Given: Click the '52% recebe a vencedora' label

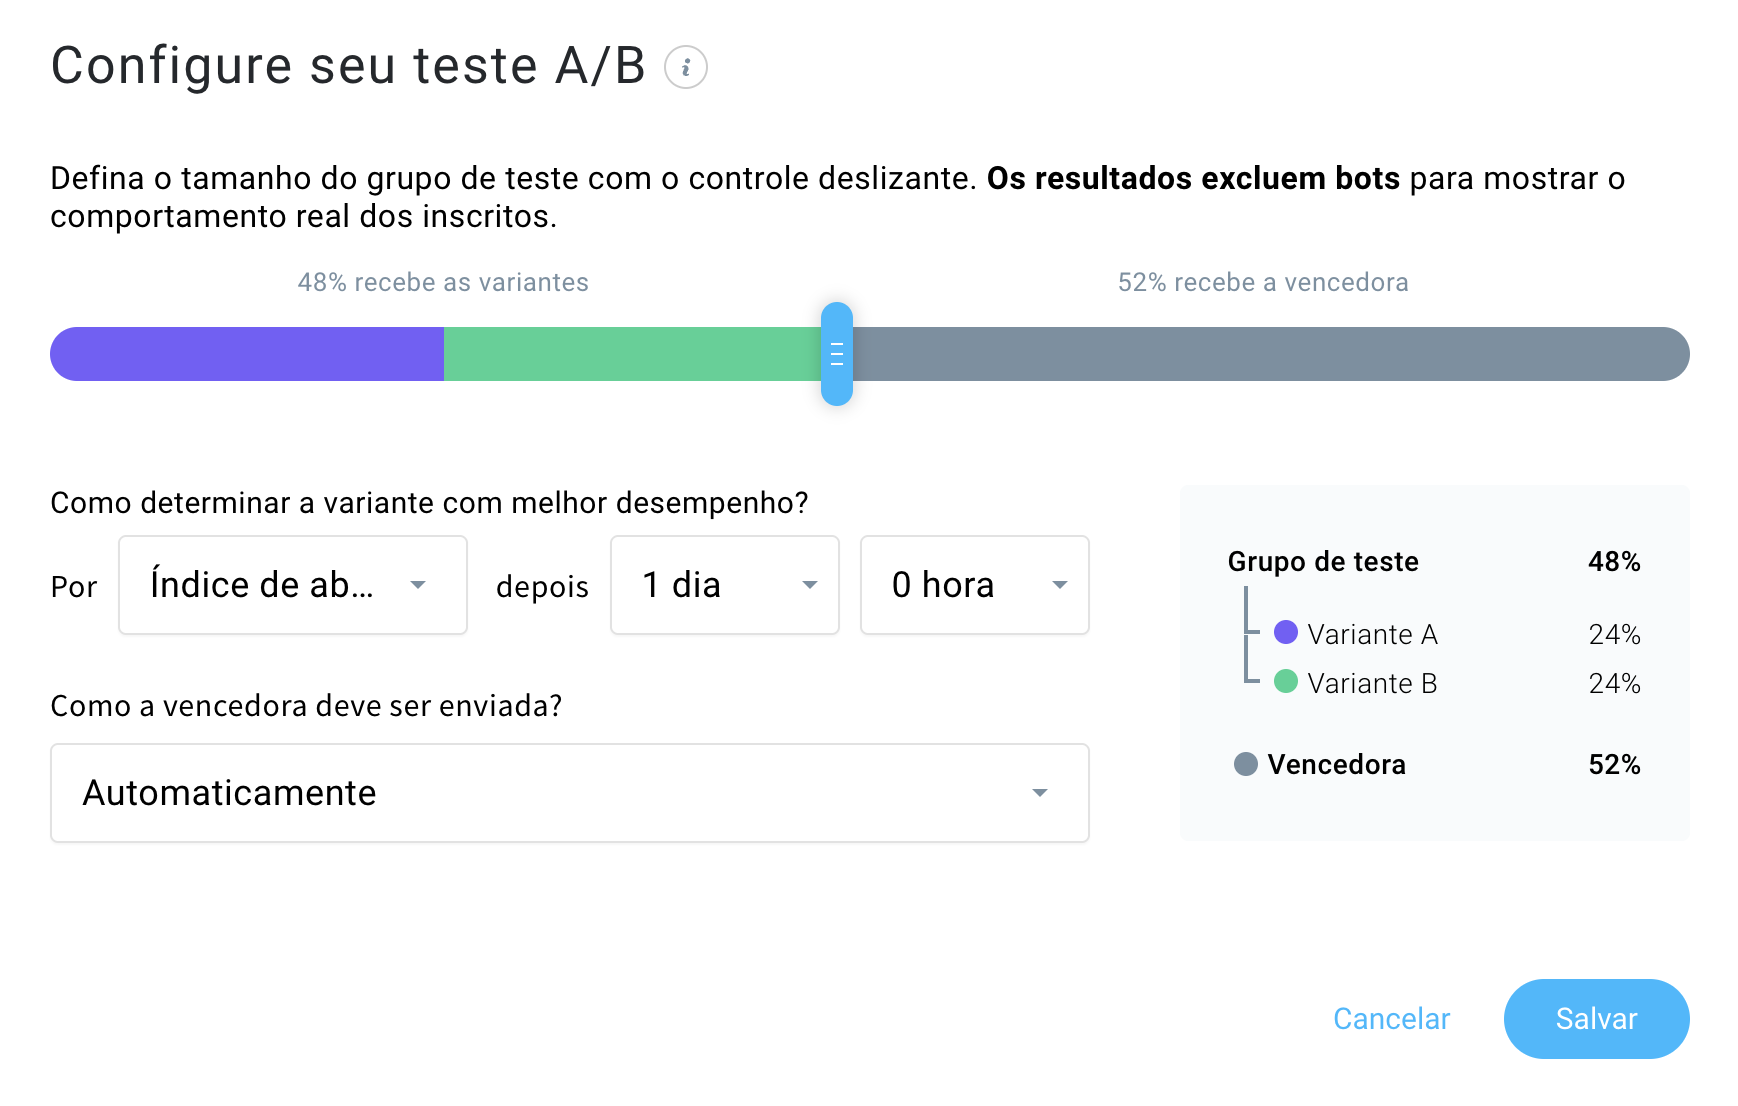Looking at the screenshot, I should coord(1263,283).
